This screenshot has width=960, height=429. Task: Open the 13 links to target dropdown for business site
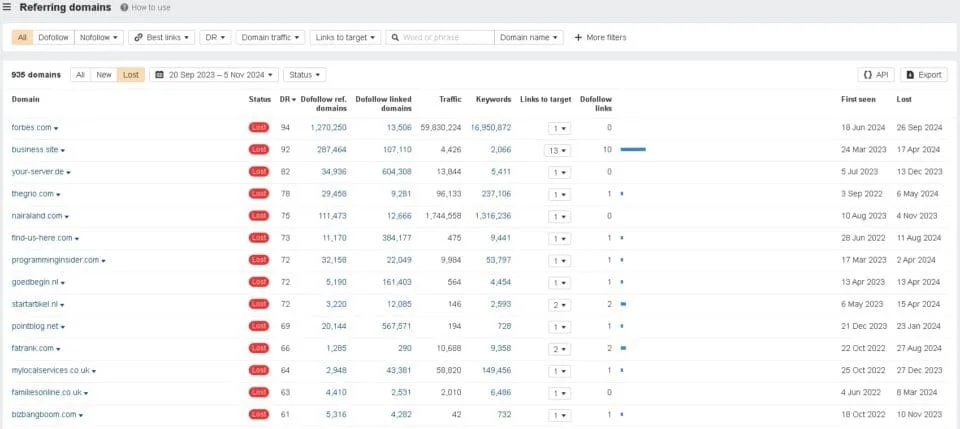557,150
